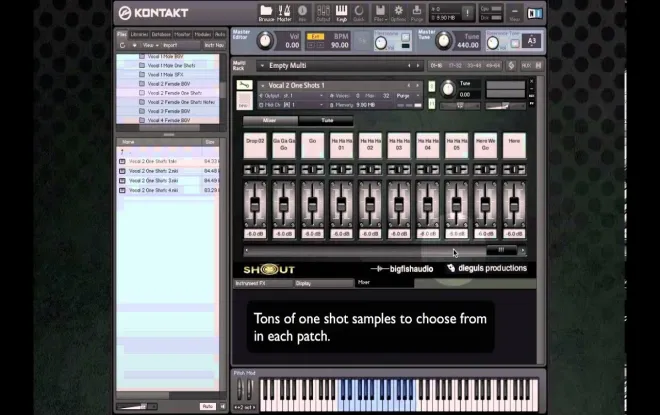Click the View minimize icon
The image size is (660, 415).
click(514, 13)
